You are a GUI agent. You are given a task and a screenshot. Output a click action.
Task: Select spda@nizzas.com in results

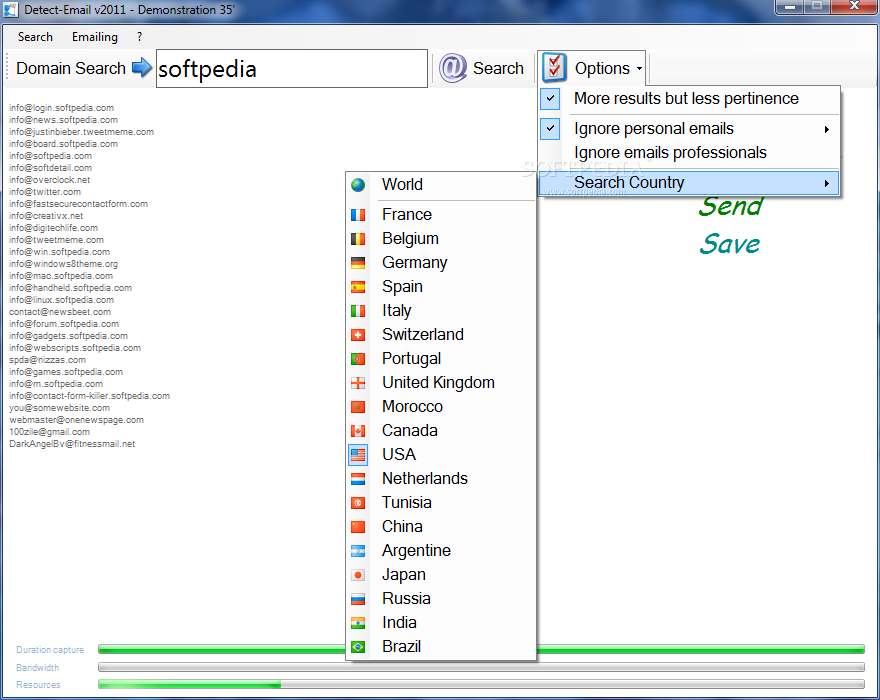tap(48, 360)
